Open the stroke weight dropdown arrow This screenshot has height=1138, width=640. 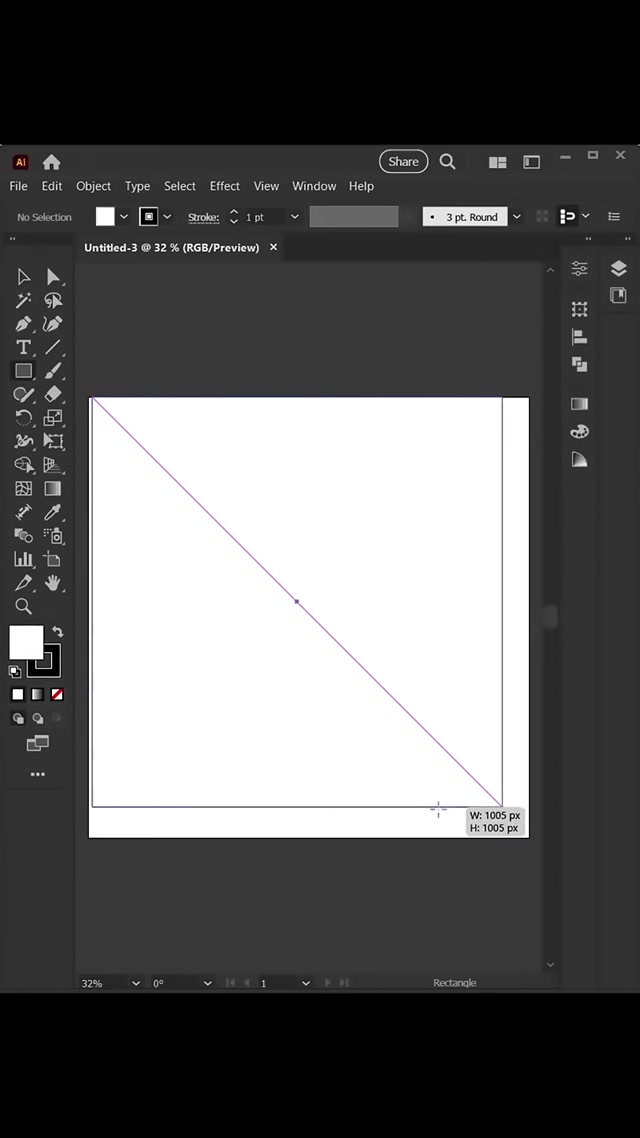pyautogui.click(x=294, y=217)
